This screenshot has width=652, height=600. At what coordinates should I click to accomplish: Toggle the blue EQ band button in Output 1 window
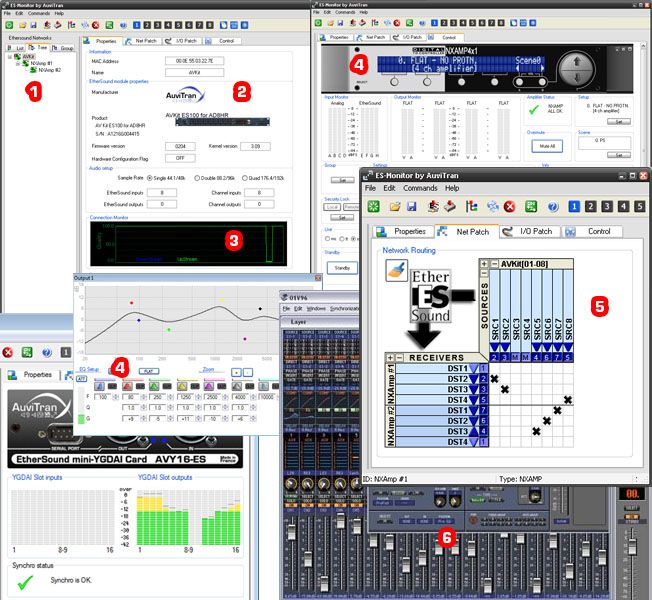pyautogui.click(x=99, y=386)
